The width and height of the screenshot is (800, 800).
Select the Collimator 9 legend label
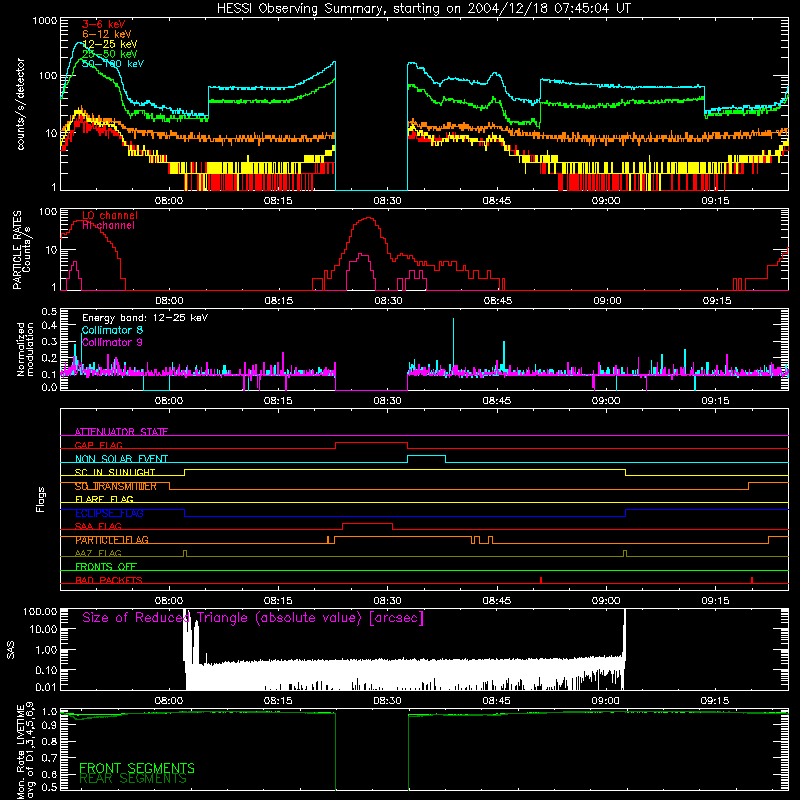pyautogui.click(x=112, y=342)
